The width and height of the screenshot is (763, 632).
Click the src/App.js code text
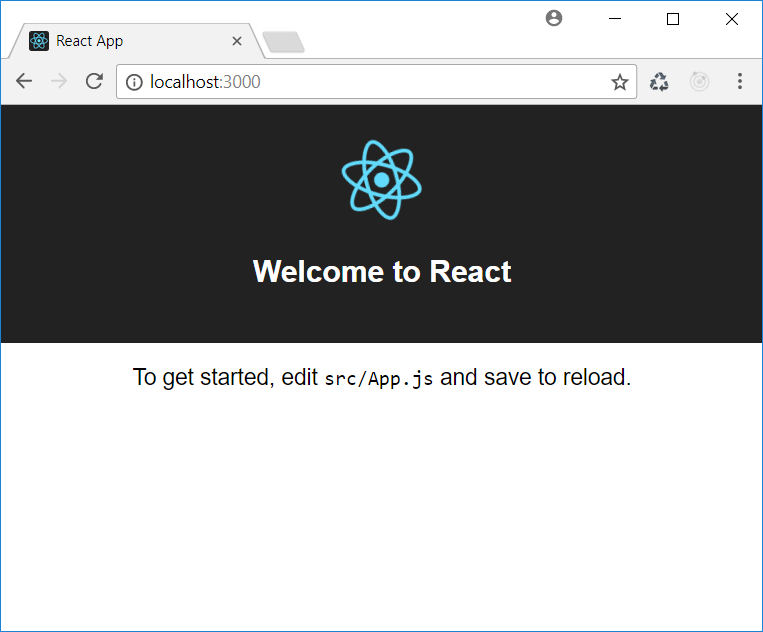coord(379,379)
